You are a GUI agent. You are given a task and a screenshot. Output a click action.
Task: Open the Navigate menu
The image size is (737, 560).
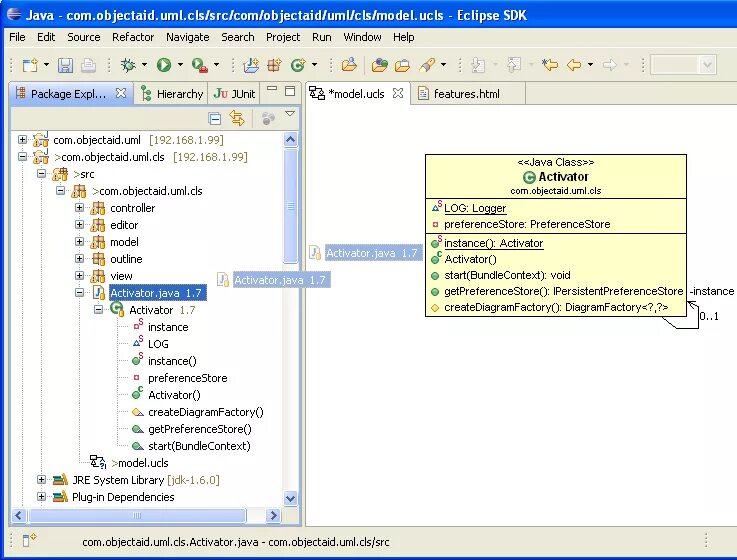click(188, 37)
